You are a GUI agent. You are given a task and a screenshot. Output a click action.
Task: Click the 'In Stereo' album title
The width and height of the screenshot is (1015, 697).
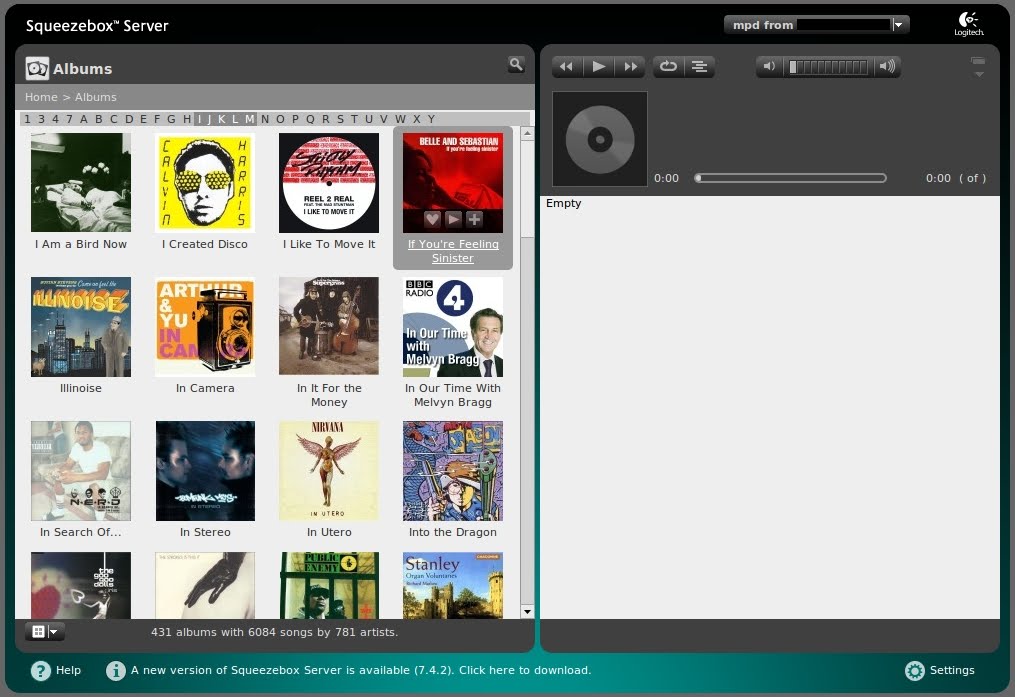point(205,532)
